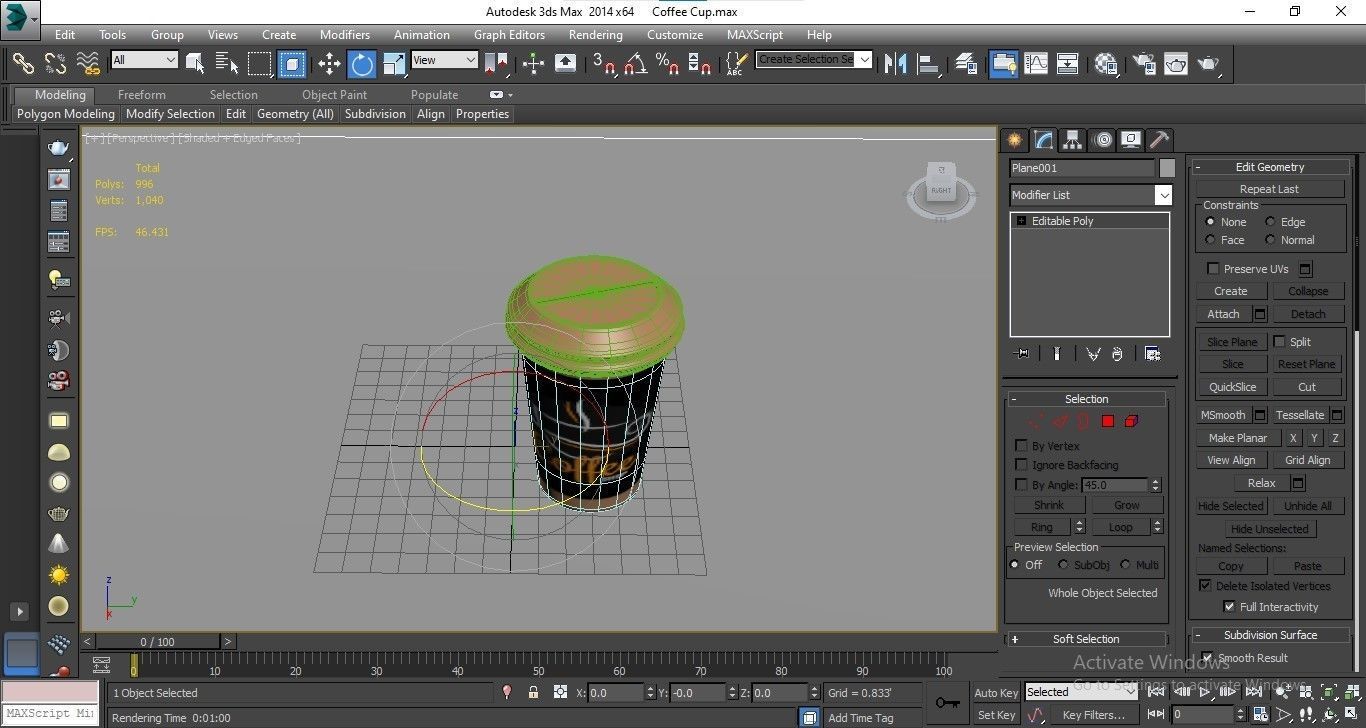
Task: Open Select by Name list
Action: pyautogui.click(x=227, y=64)
